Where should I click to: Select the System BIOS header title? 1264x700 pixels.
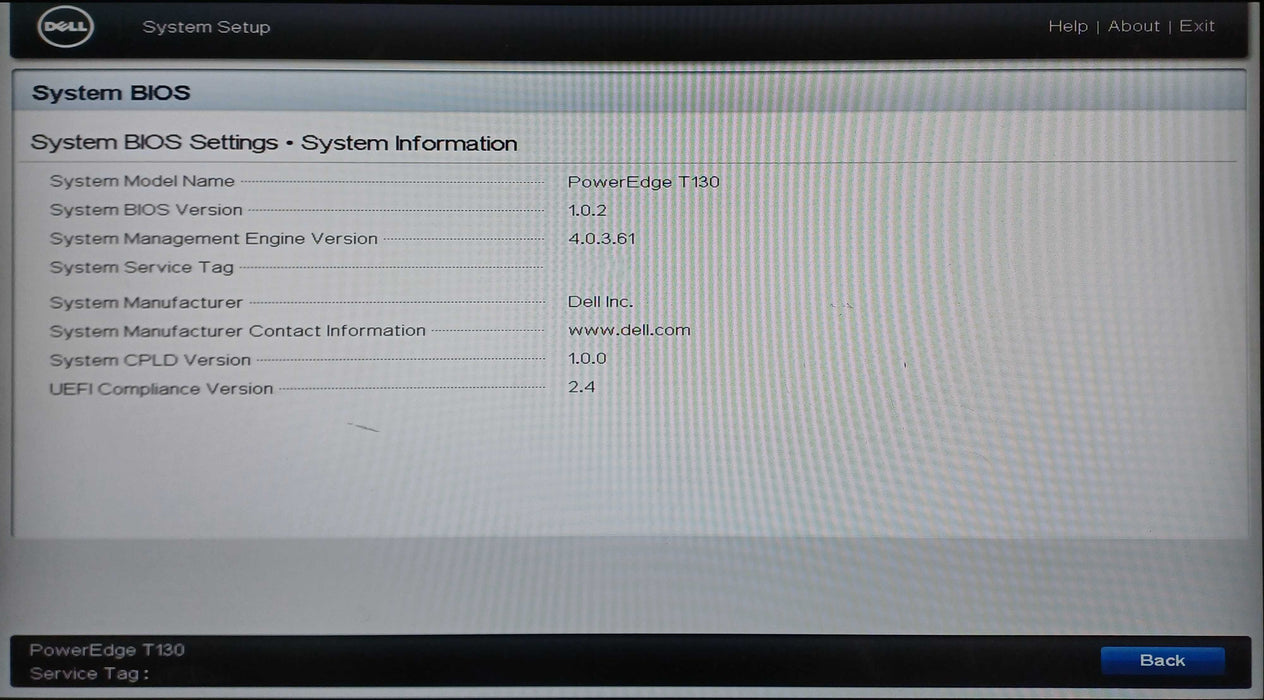[x=111, y=93]
